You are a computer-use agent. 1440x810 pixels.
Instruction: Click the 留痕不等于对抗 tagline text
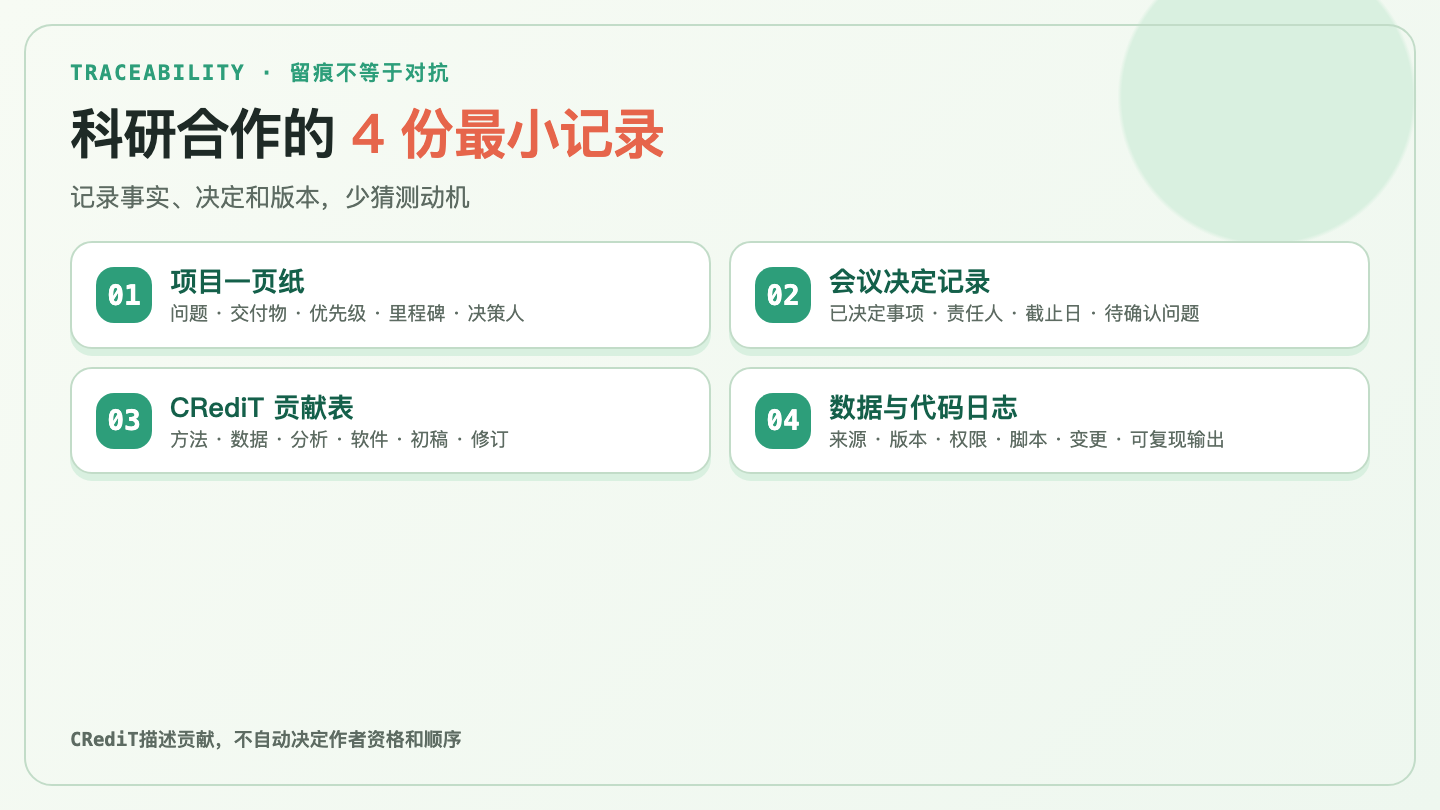click(x=369, y=73)
